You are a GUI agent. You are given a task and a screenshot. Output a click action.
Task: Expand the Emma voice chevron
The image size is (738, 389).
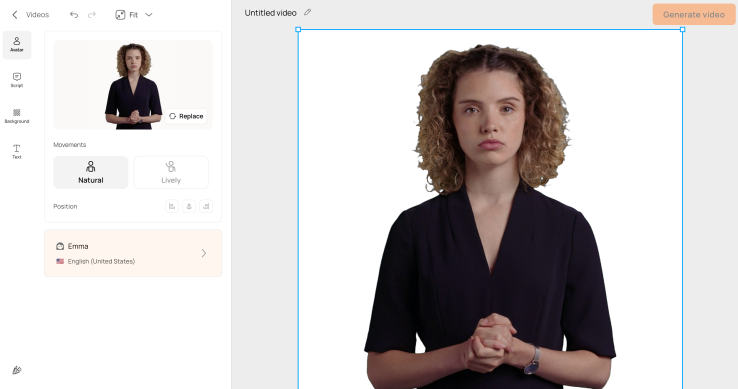click(204, 253)
